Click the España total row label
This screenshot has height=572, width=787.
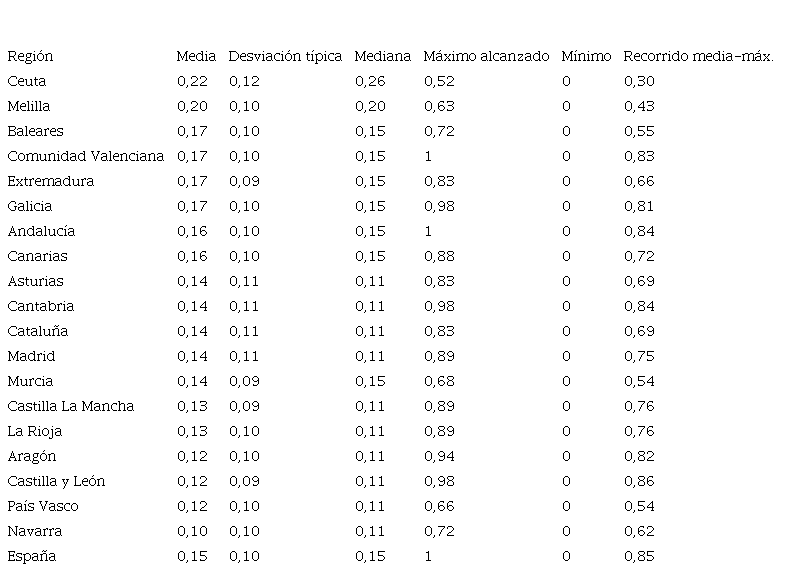pyautogui.click(x=31, y=557)
